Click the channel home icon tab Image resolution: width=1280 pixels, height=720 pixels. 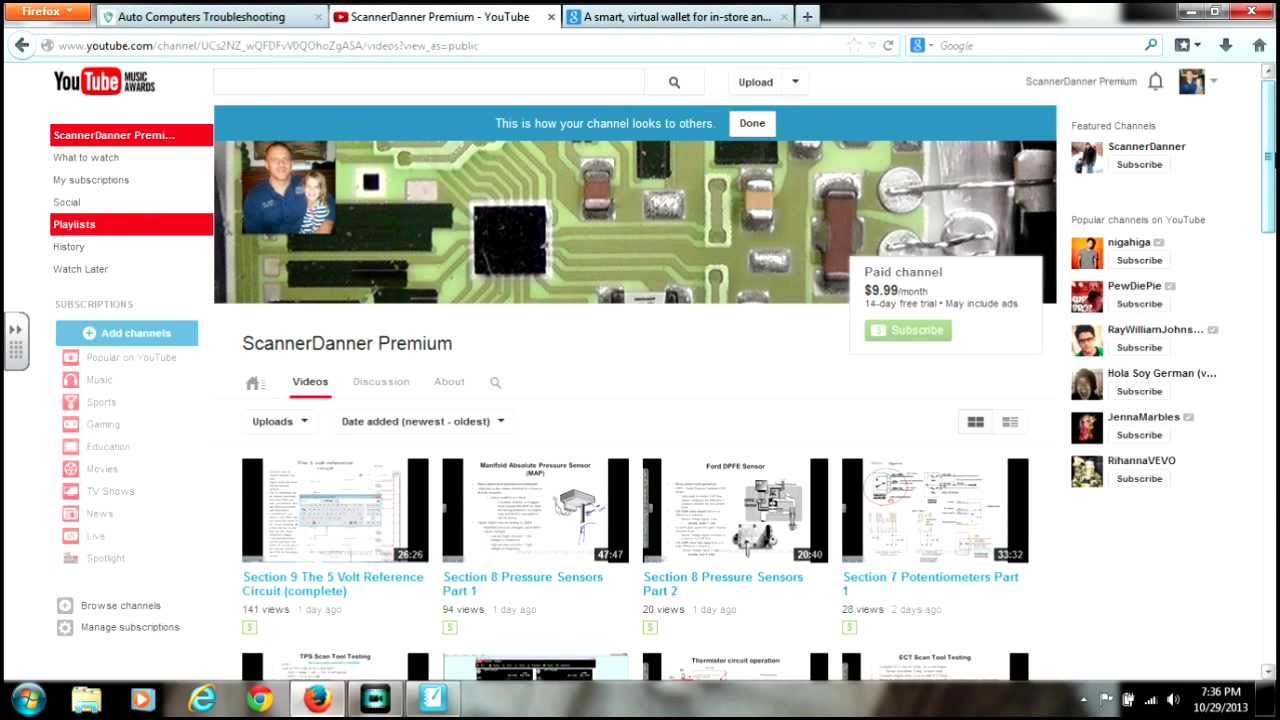[254, 382]
